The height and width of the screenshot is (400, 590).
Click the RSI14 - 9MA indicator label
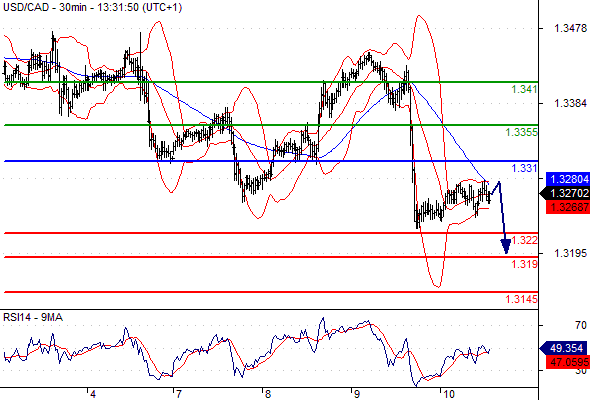click(33, 317)
